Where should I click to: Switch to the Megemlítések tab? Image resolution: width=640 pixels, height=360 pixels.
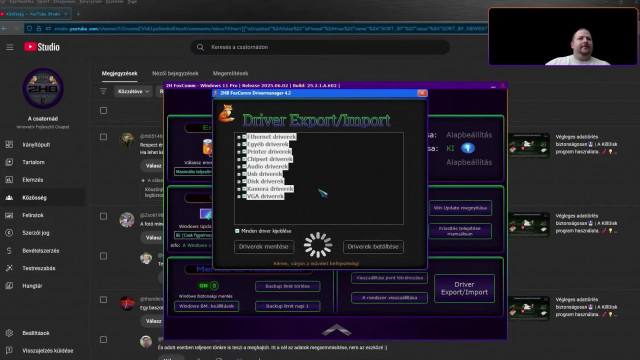pyautogui.click(x=230, y=73)
